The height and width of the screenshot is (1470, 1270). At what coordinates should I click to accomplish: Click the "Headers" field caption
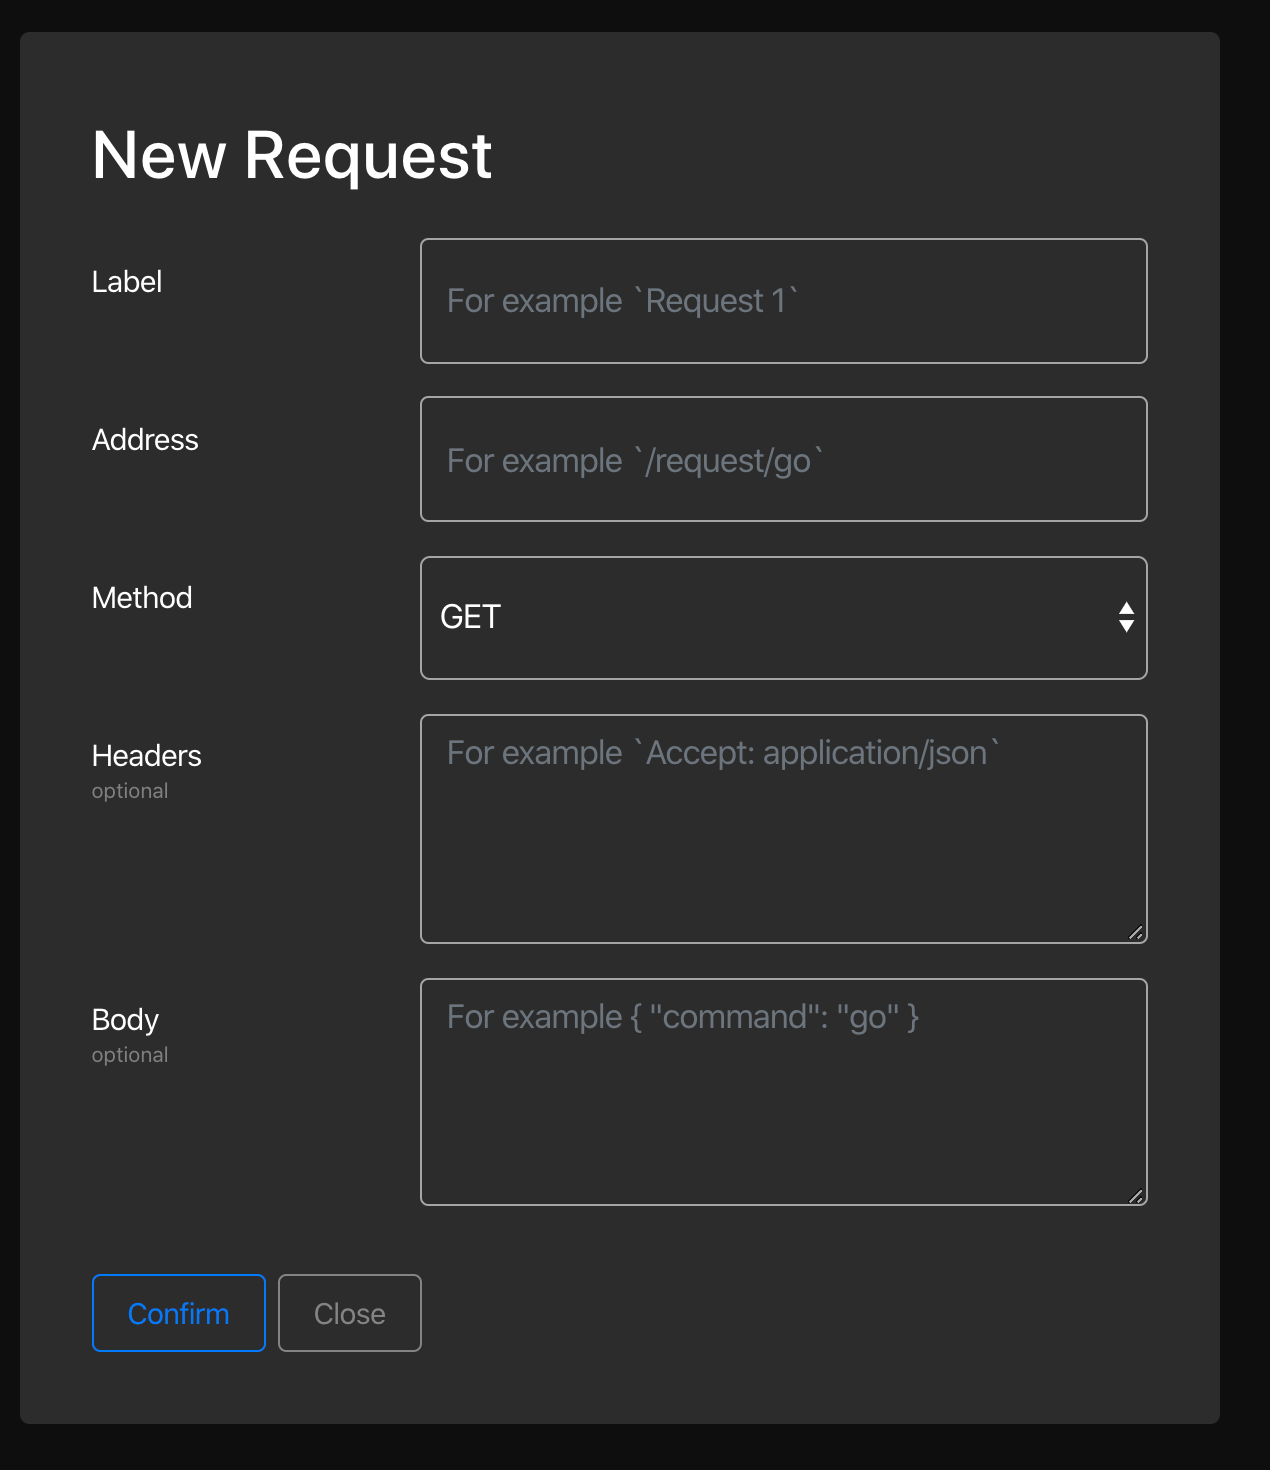click(147, 756)
